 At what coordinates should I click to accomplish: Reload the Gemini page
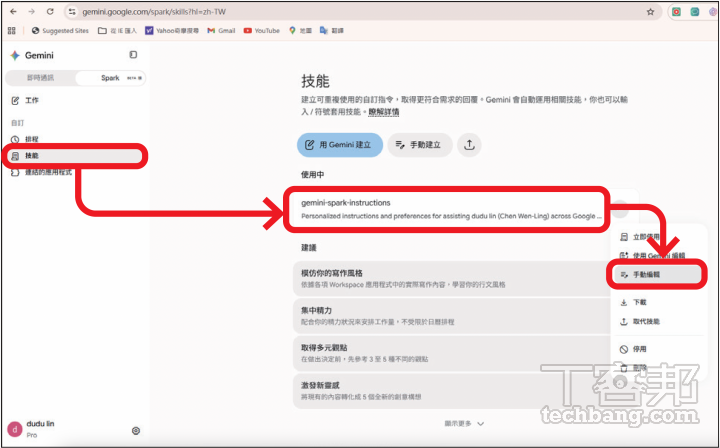(x=50, y=12)
